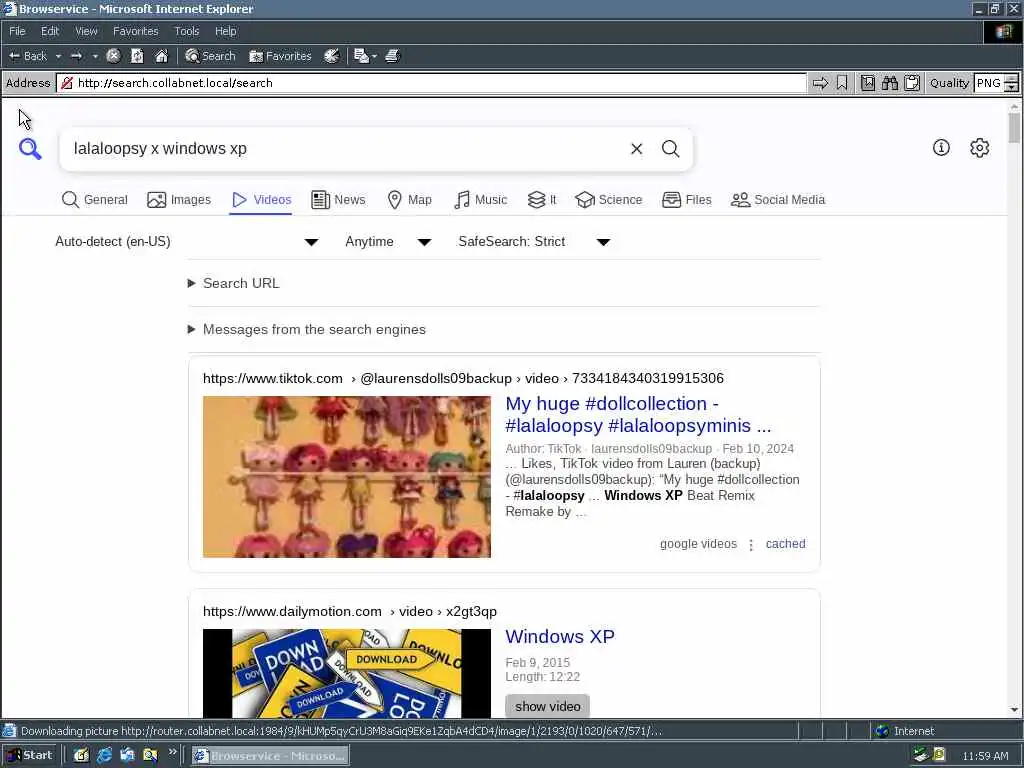Image resolution: width=1024 pixels, height=768 pixels.
Task: Open the 'My huge #dollcollection' result title
Action: click(638, 415)
